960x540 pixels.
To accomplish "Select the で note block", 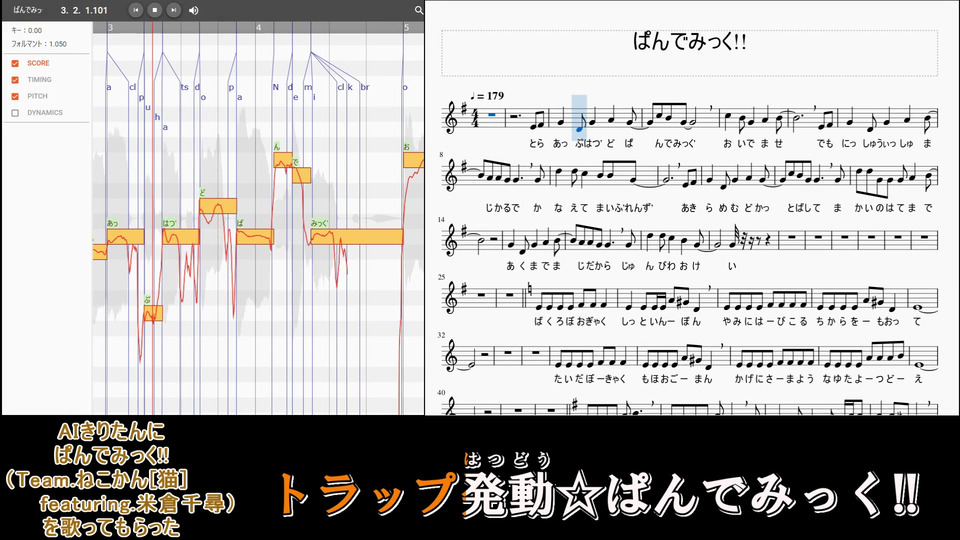I will click(x=301, y=175).
